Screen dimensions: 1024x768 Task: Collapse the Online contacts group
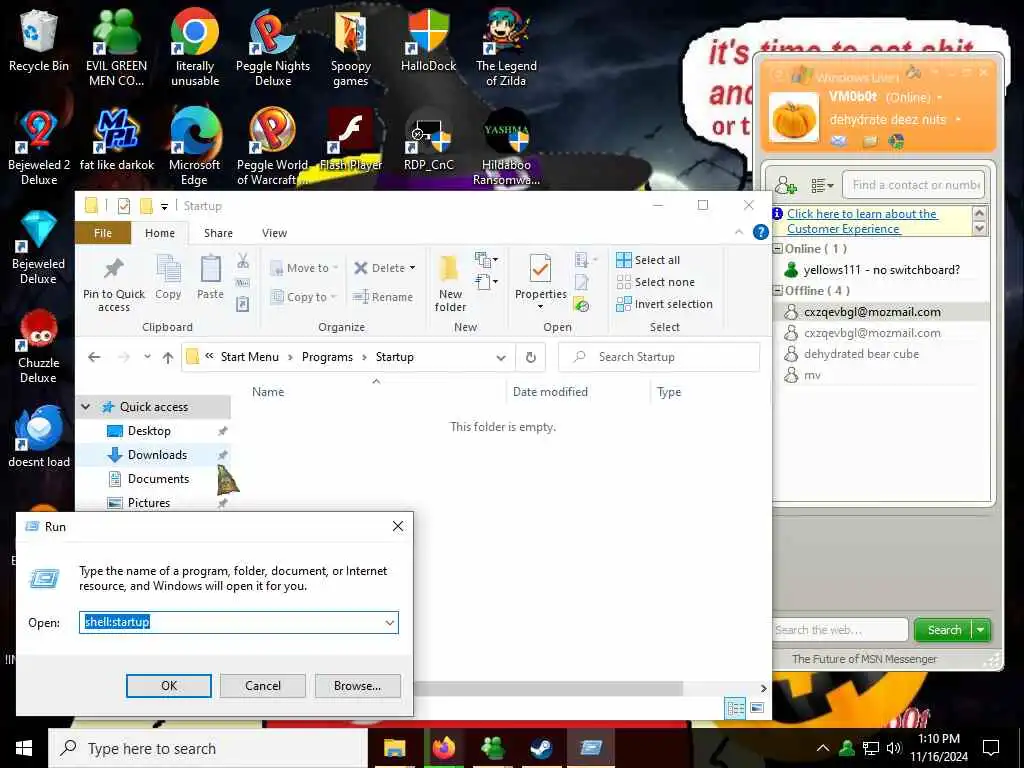778,249
